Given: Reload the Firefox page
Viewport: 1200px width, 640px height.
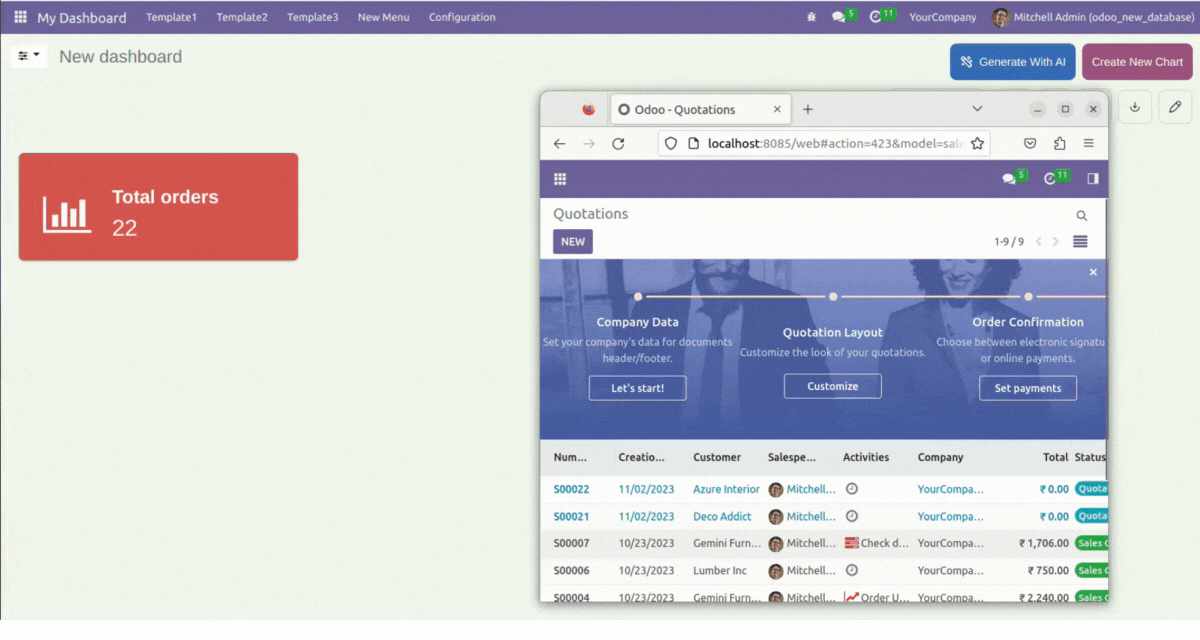Looking at the screenshot, I should click(x=618, y=144).
